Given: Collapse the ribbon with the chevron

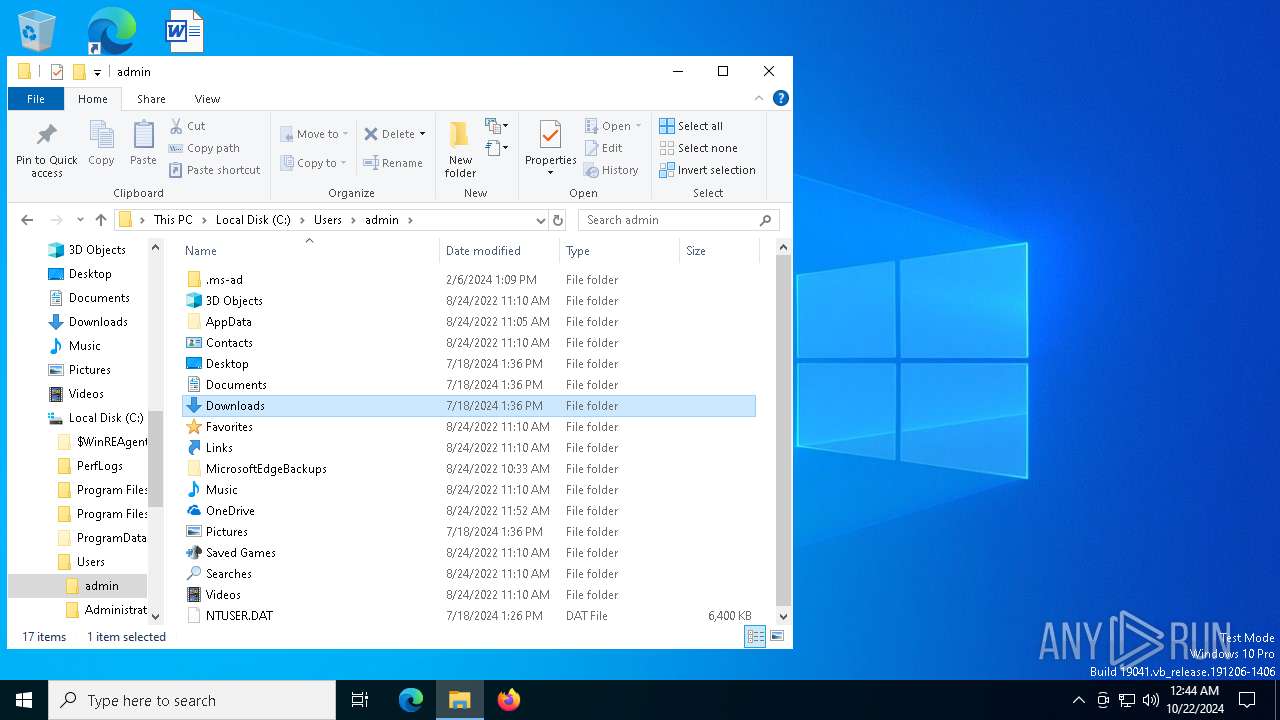Looking at the screenshot, I should pyautogui.click(x=759, y=98).
